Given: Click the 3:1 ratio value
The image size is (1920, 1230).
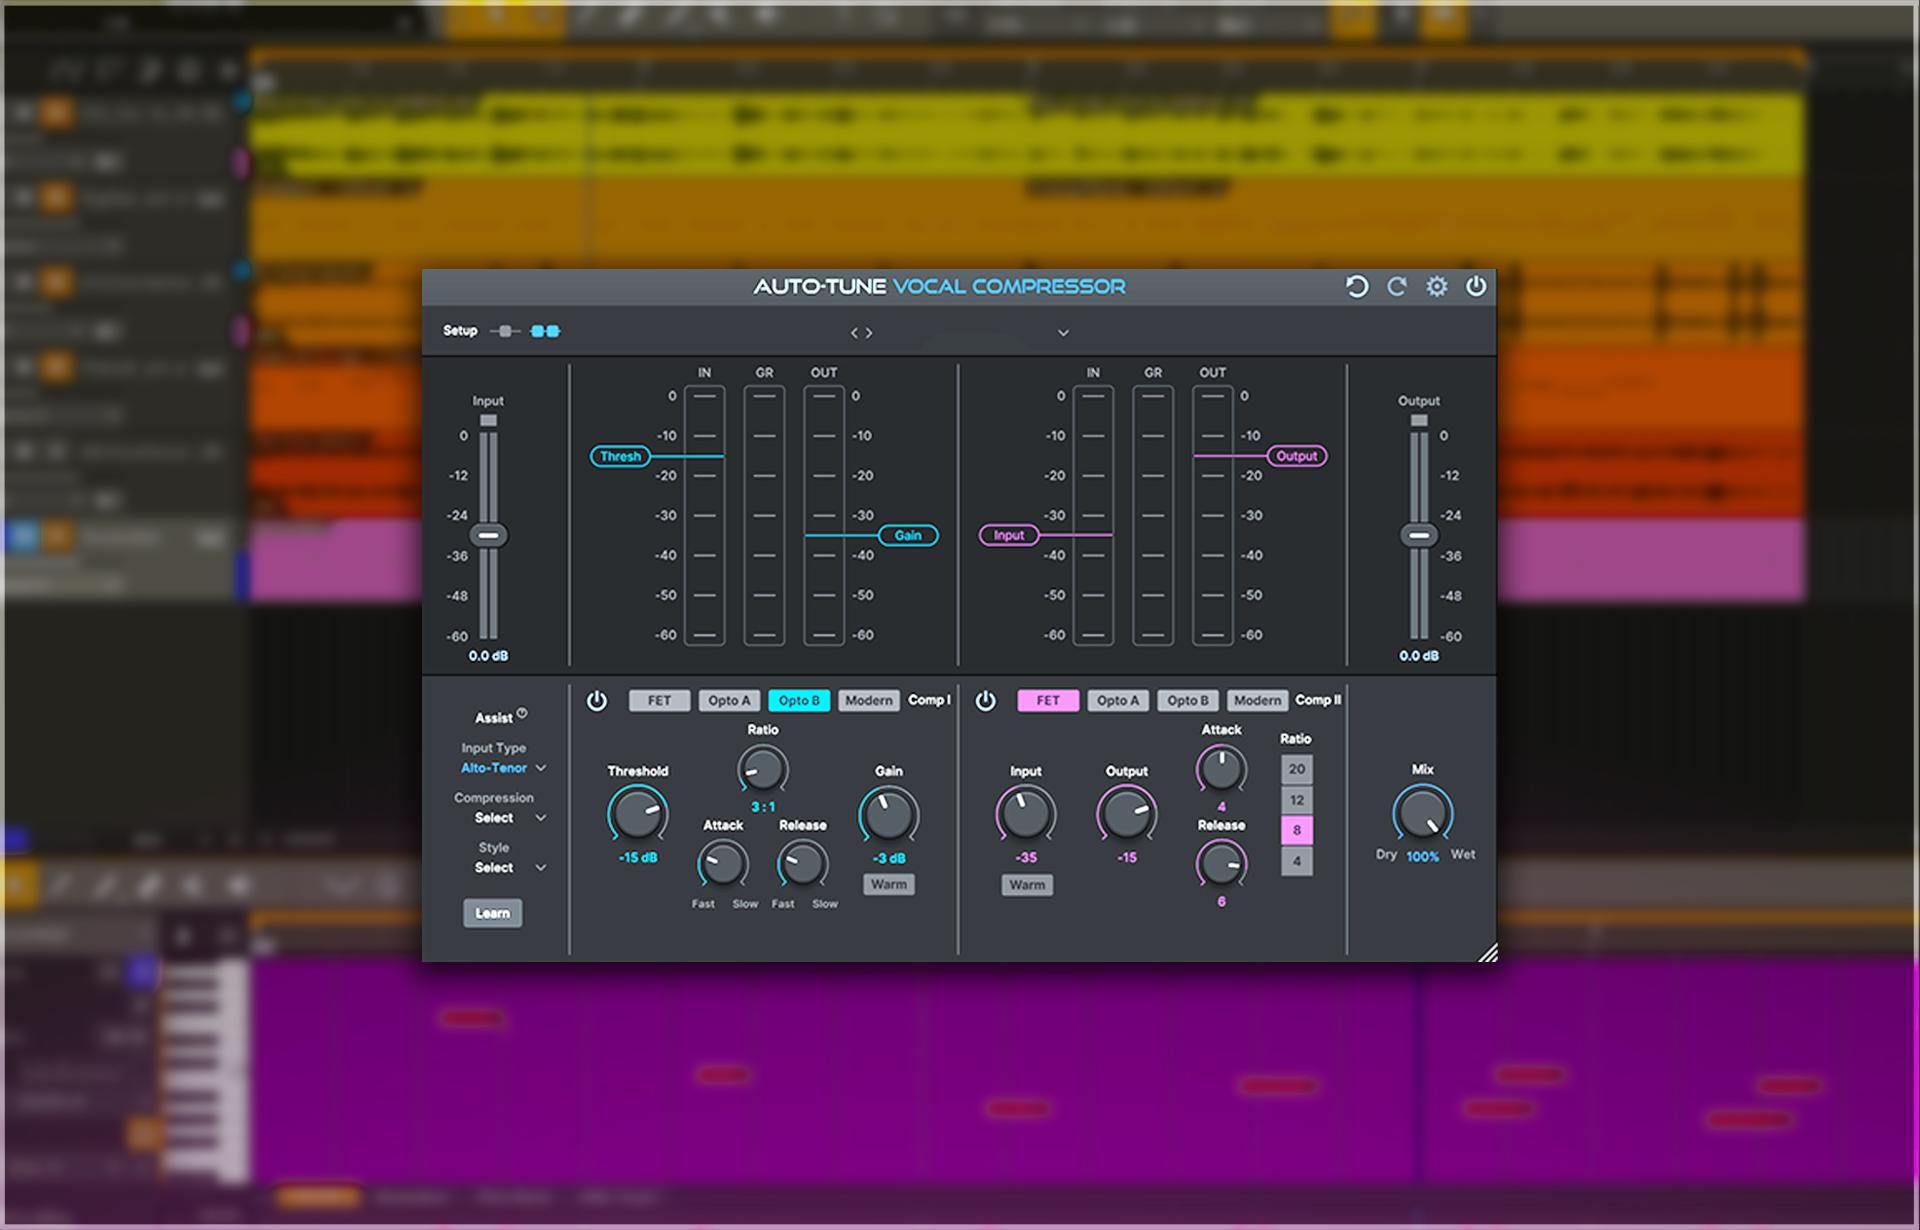Looking at the screenshot, I should coord(763,807).
